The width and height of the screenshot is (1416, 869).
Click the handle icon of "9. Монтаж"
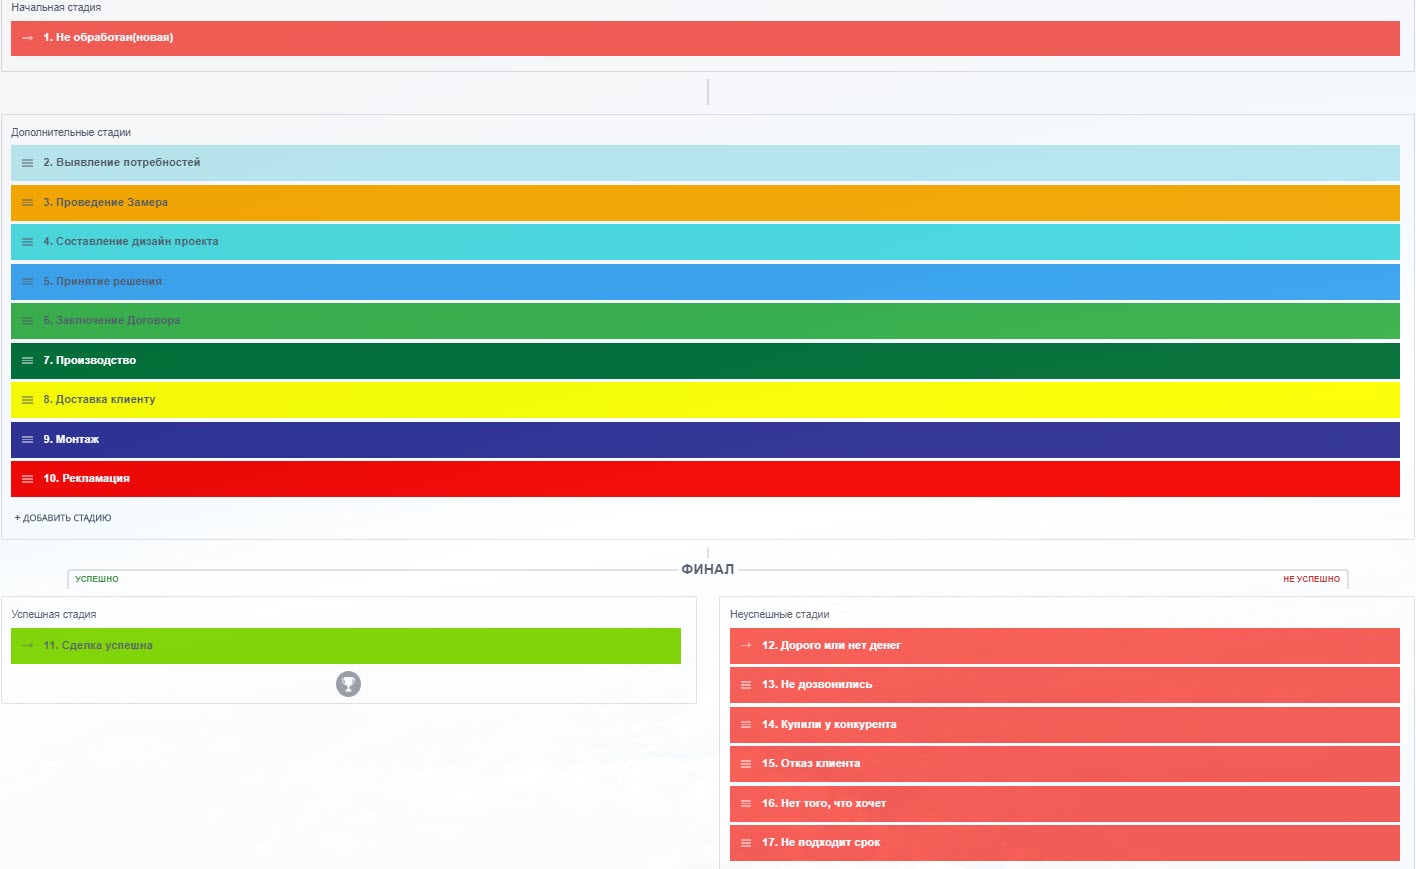click(x=28, y=440)
